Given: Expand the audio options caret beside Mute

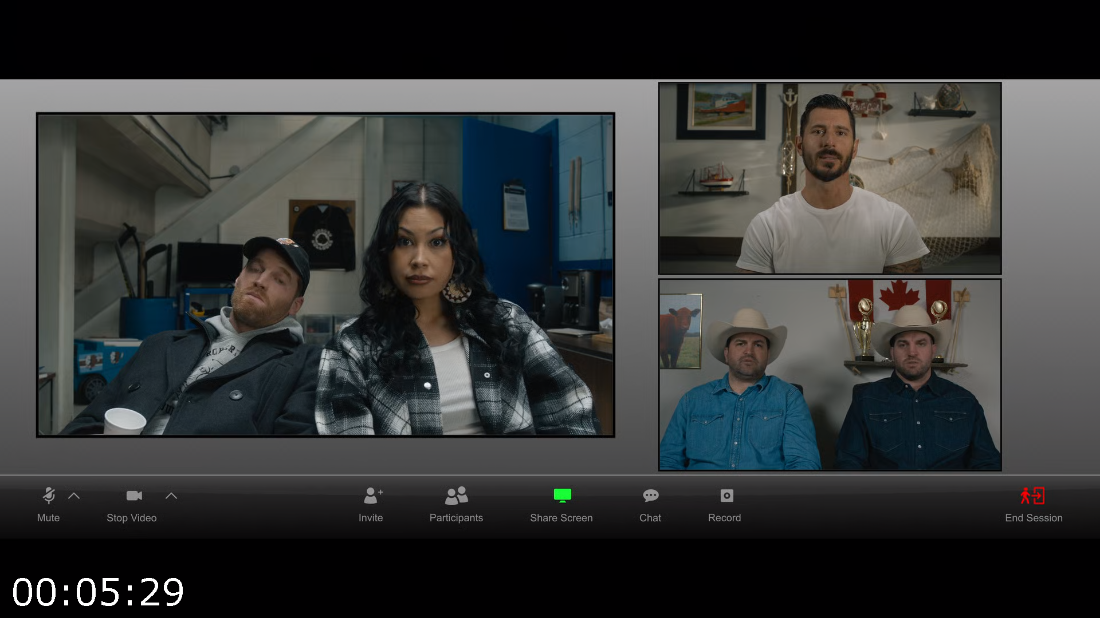Looking at the screenshot, I should coord(74,496).
